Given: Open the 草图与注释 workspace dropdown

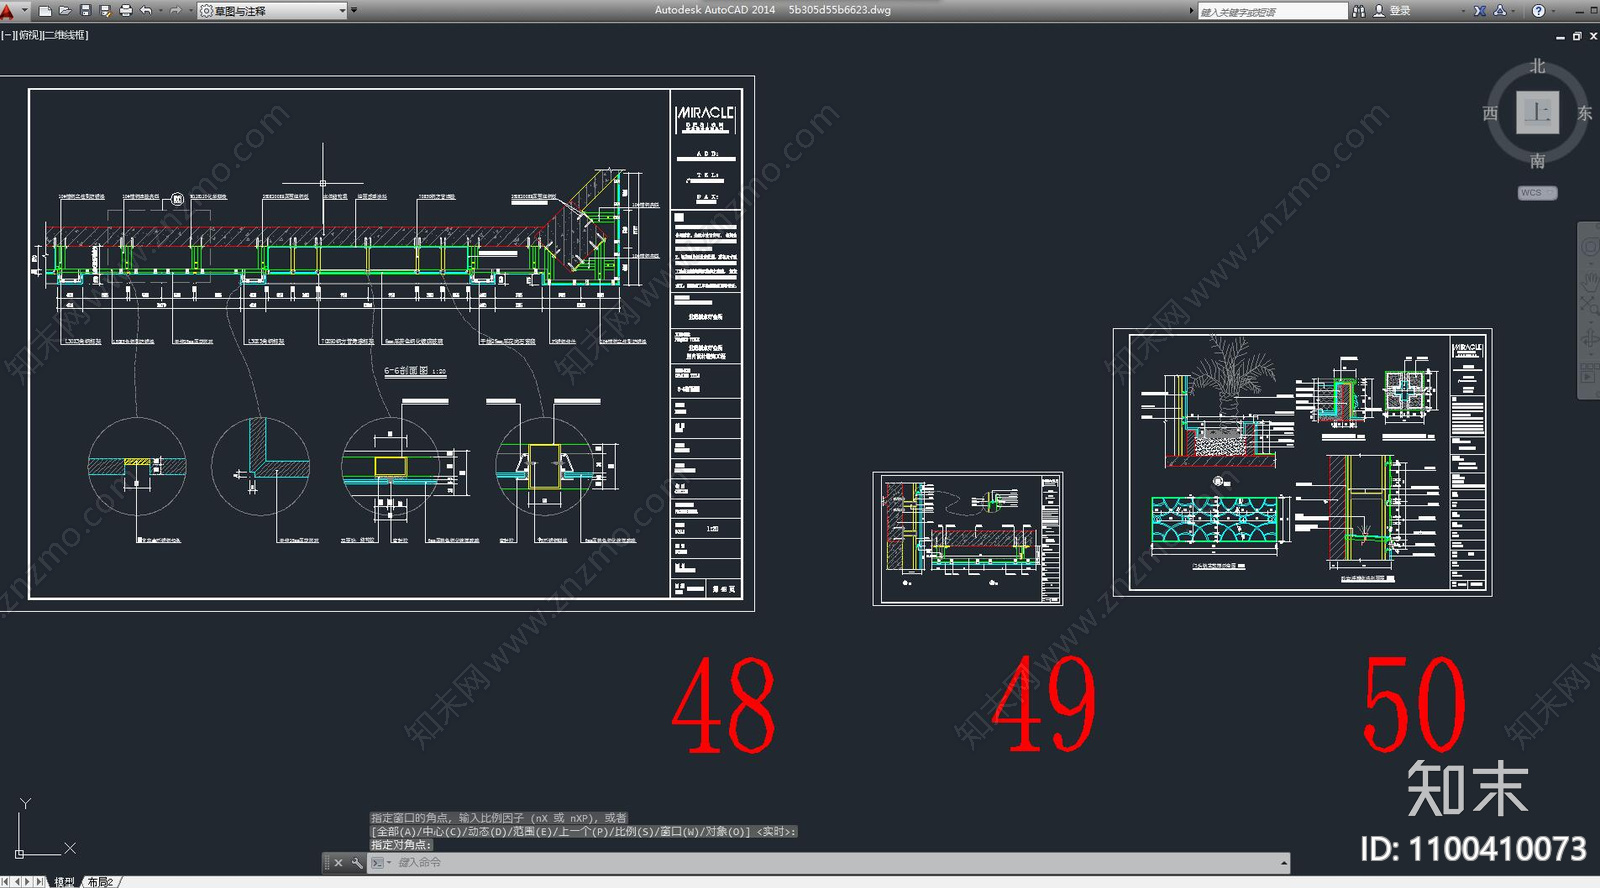Looking at the screenshot, I should [x=272, y=11].
